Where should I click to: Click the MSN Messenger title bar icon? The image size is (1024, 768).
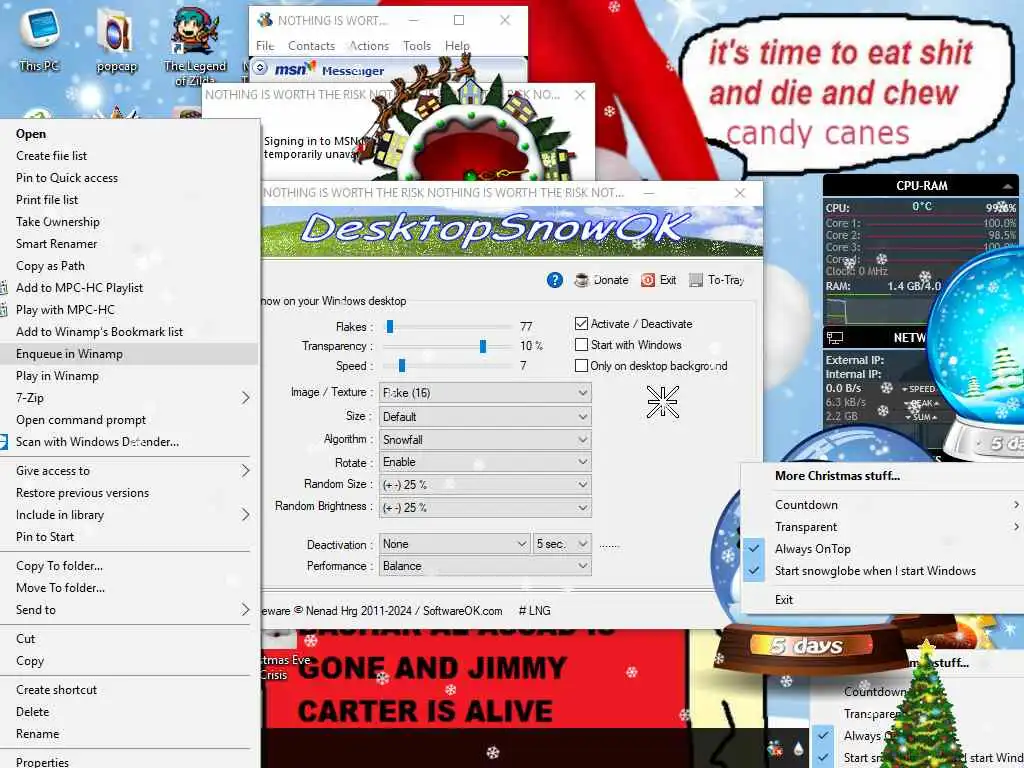tap(264, 20)
